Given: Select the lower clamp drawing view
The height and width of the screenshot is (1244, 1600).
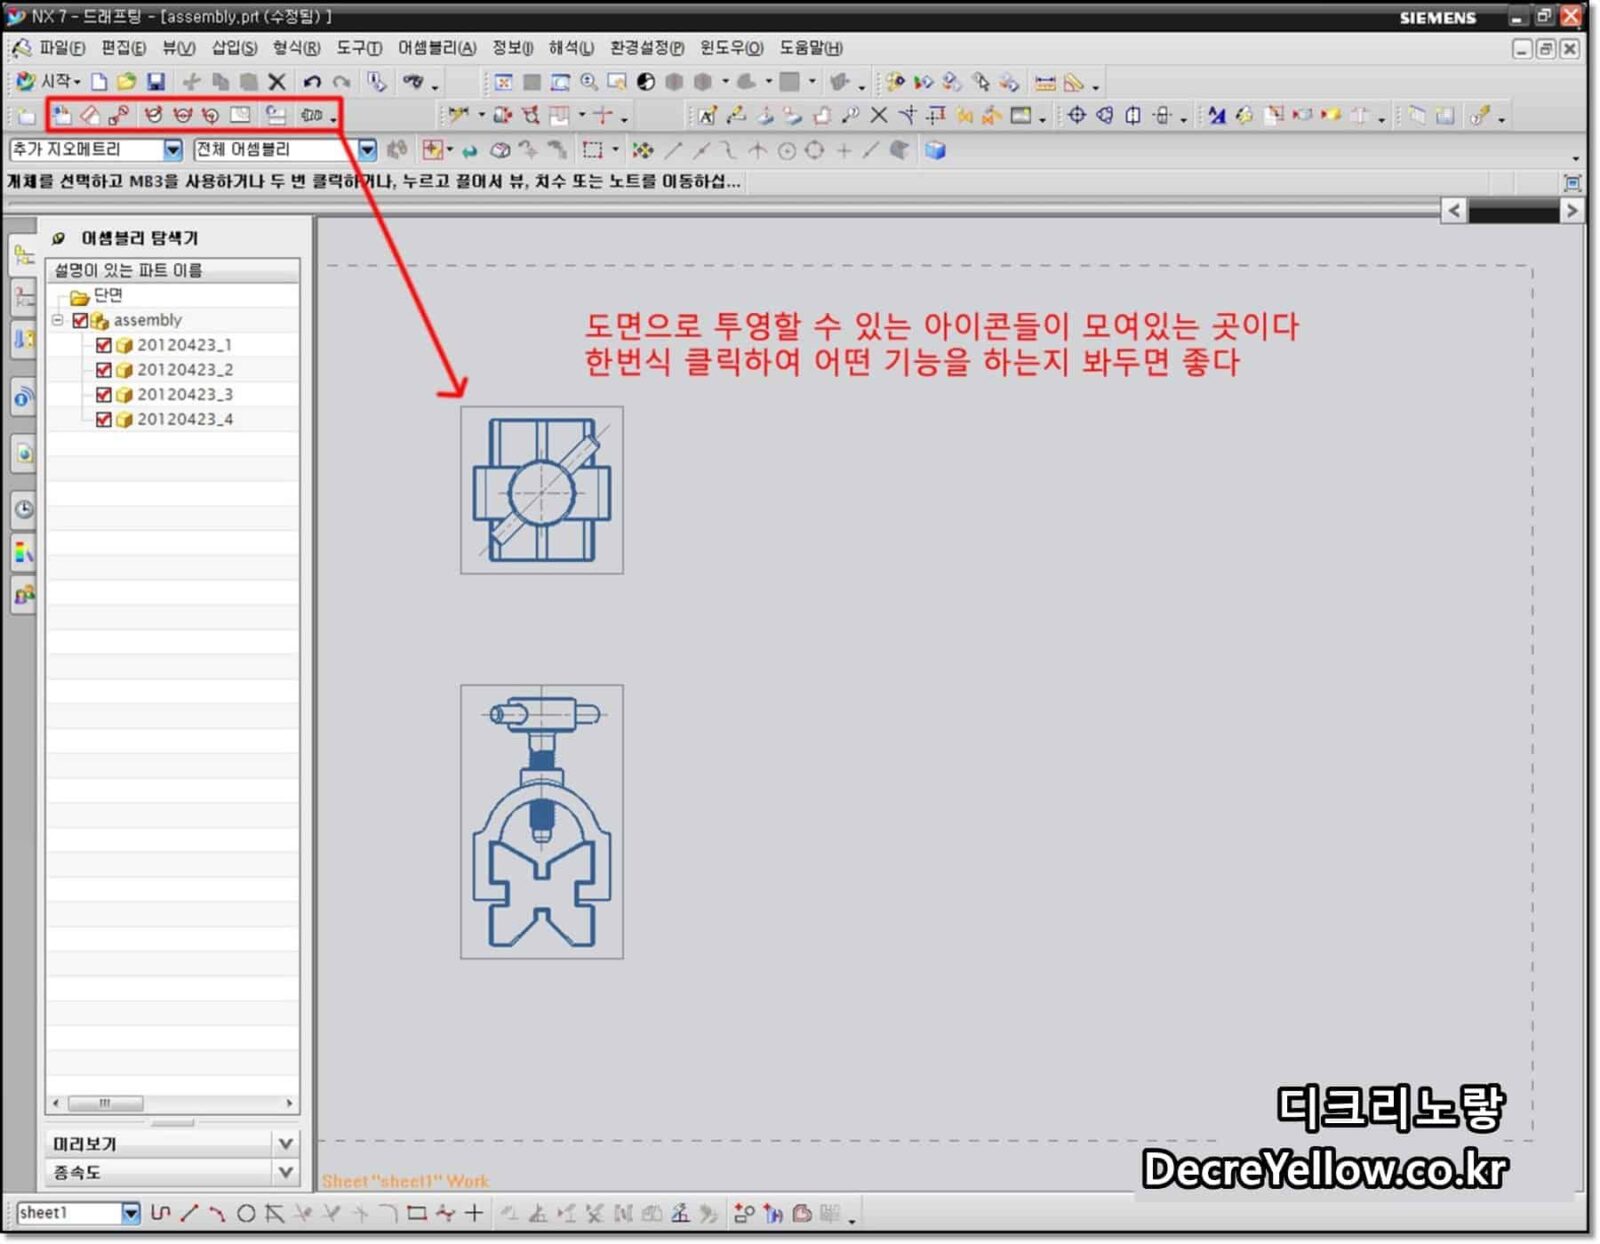Looking at the screenshot, I should click(x=542, y=822).
